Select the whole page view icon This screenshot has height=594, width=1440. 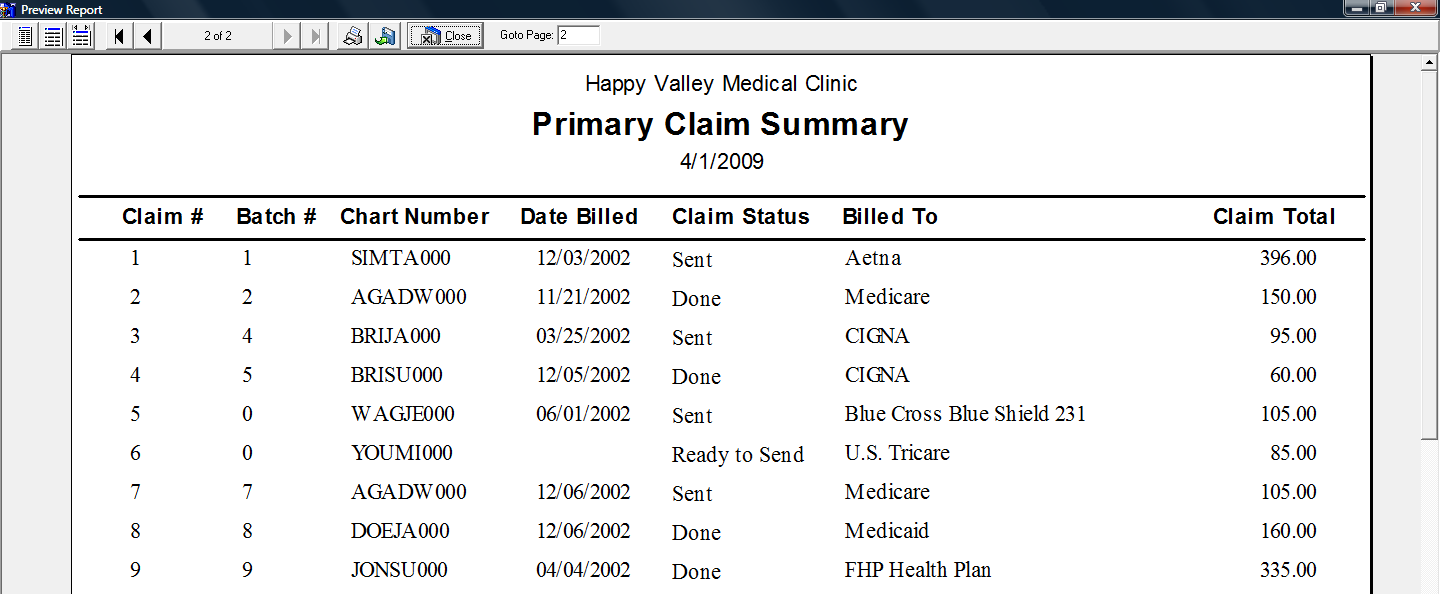click(26, 36)
